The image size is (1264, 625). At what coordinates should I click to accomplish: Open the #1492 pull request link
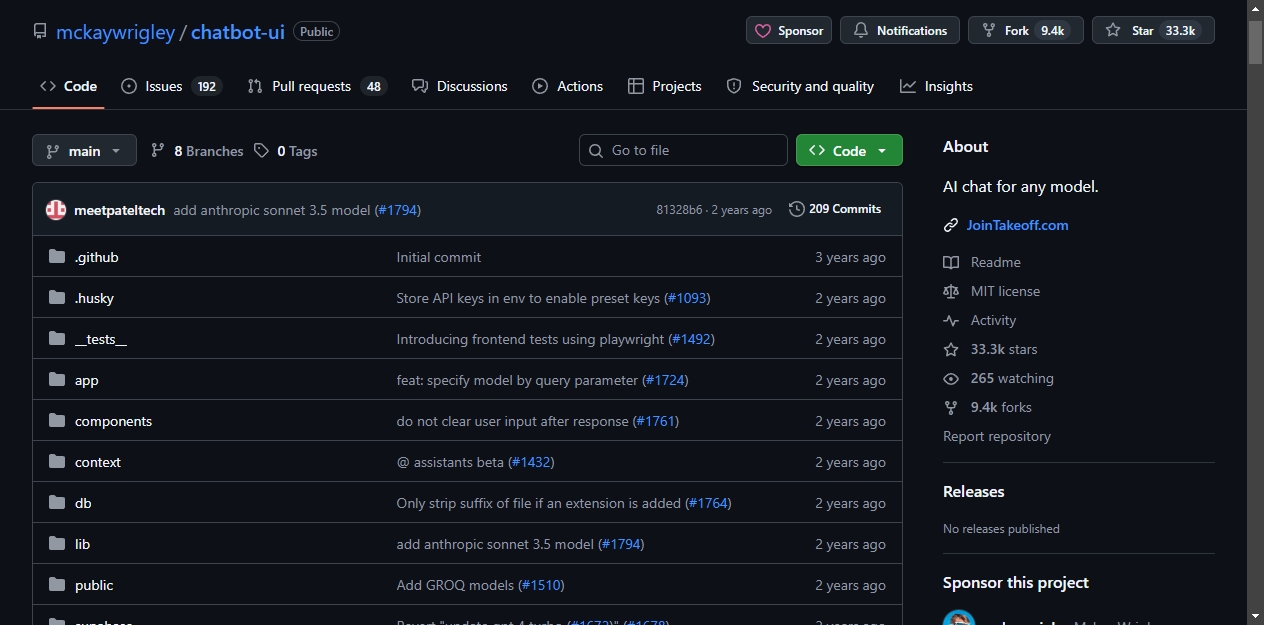click(691, 339)
